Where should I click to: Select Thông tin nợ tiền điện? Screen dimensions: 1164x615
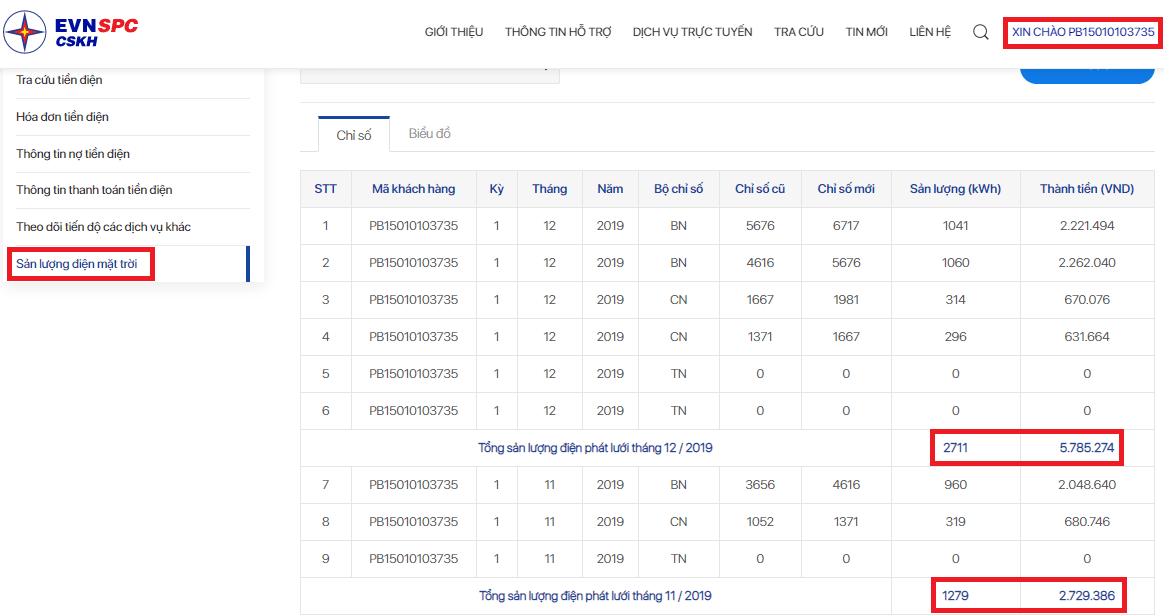73,154
